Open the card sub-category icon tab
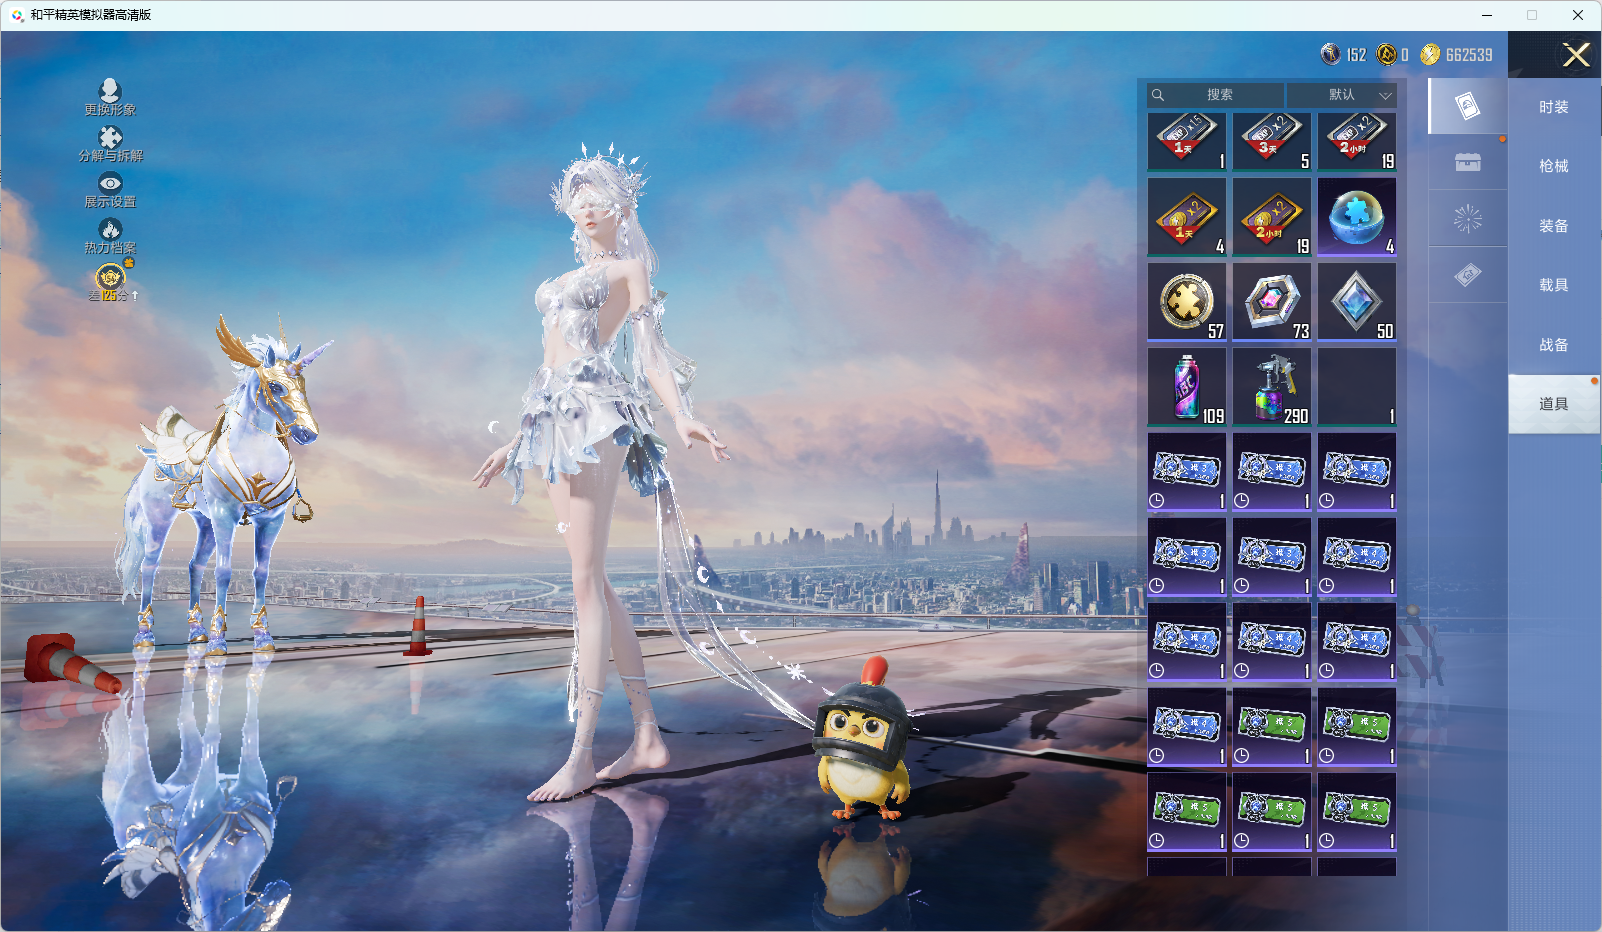This screenshot has height=932, width=1602. [x=1467, y=106]
